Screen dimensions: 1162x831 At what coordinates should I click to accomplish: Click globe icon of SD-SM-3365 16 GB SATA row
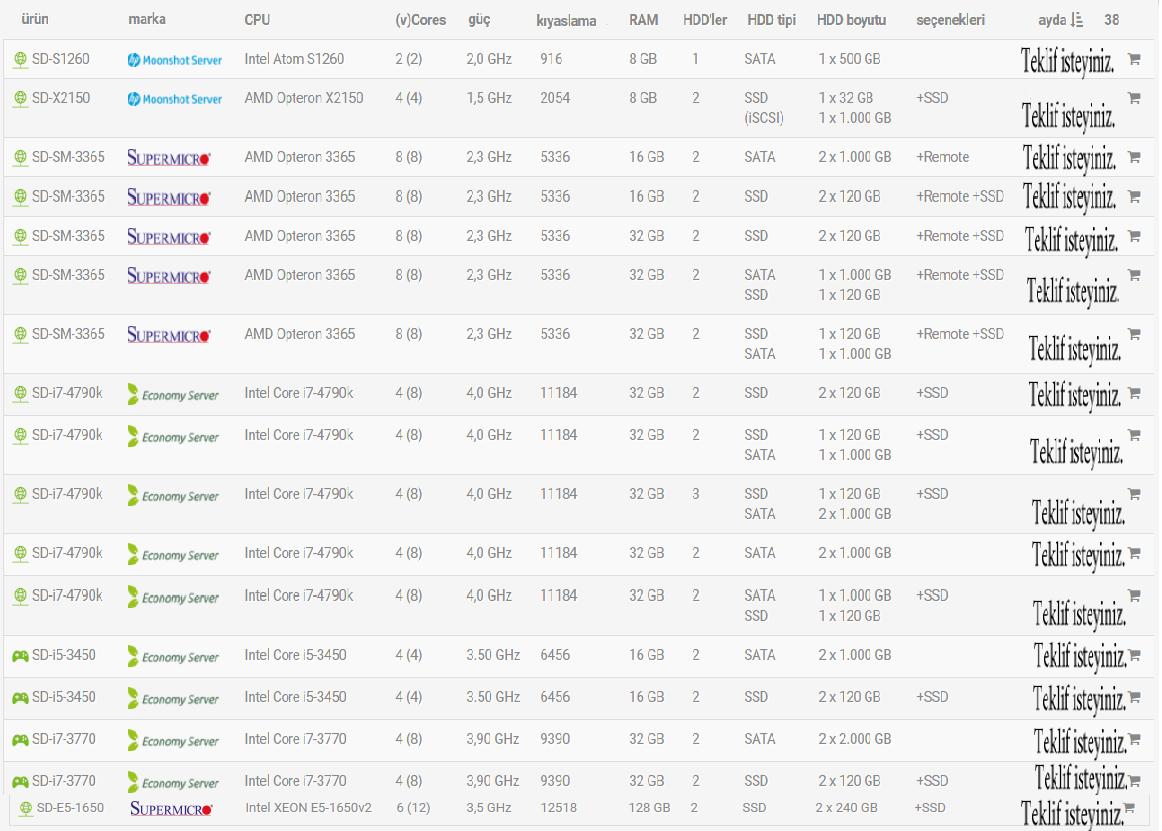click(20, 157)
